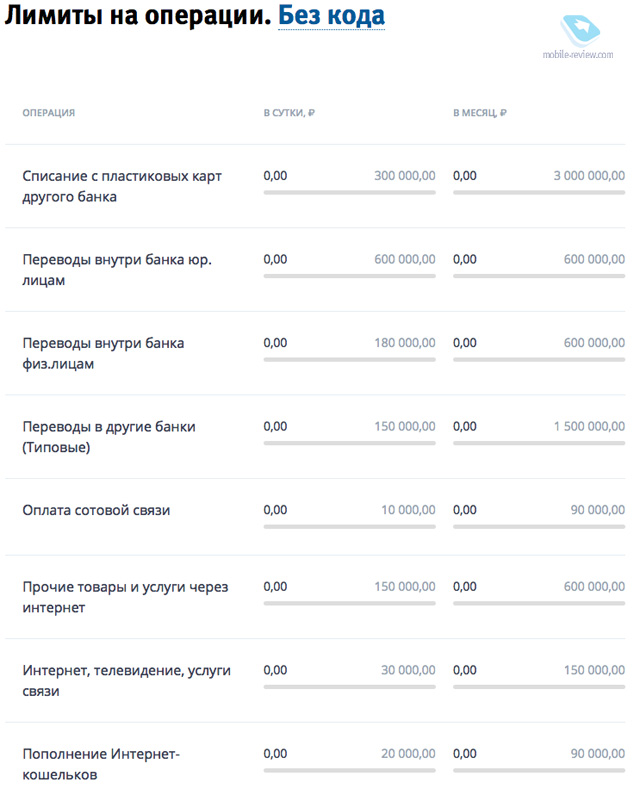Click daily limit bar for 'Переводы внутри банка юр. лицам'
Viewport: 640px width, 795px height.
click(x=349, y=276)
